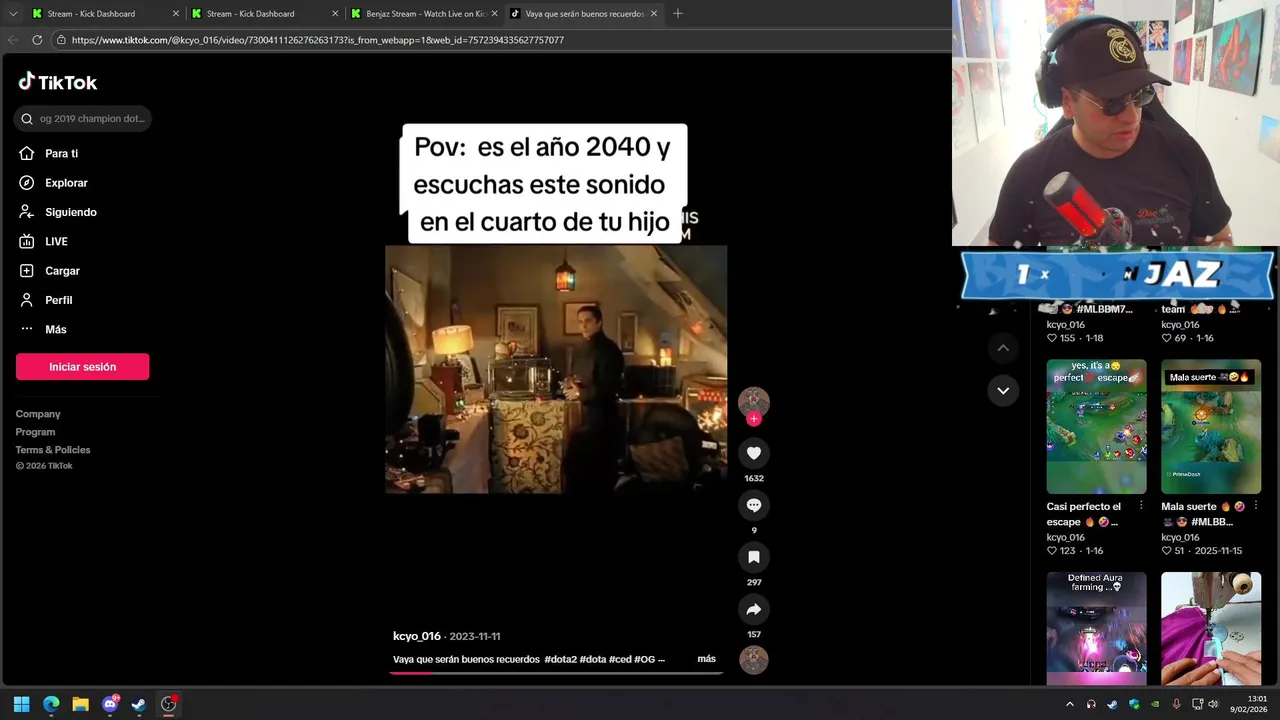Open Mala suerte video thumbnail
Image resolution: width=1280 pixels, height=720 pixels.
tap(1210, 426)
